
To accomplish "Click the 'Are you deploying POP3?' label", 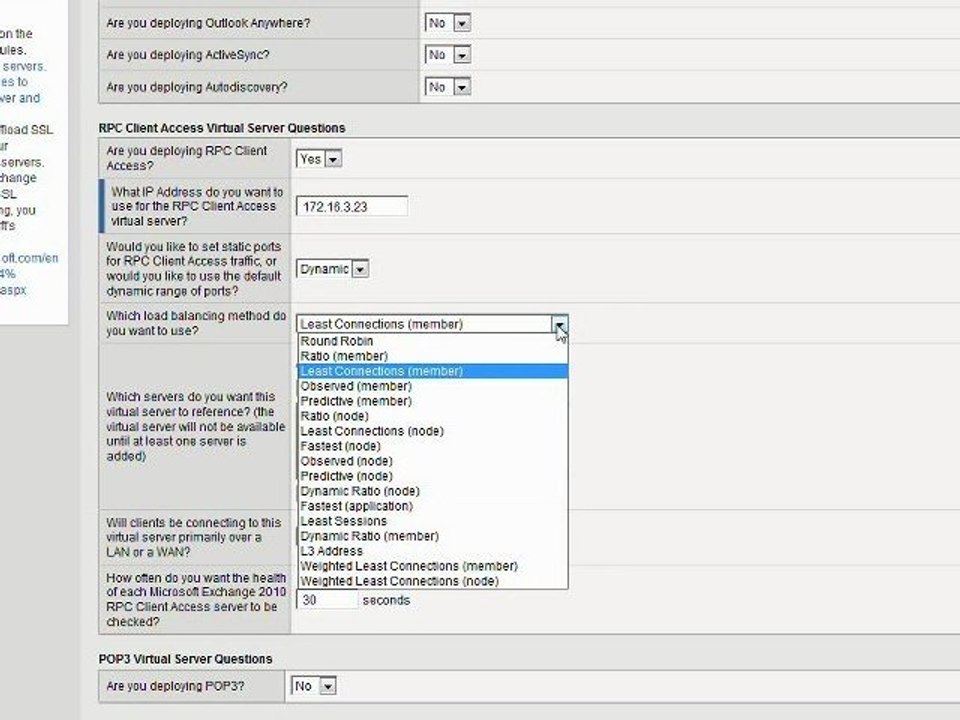I will coord(175,686).
